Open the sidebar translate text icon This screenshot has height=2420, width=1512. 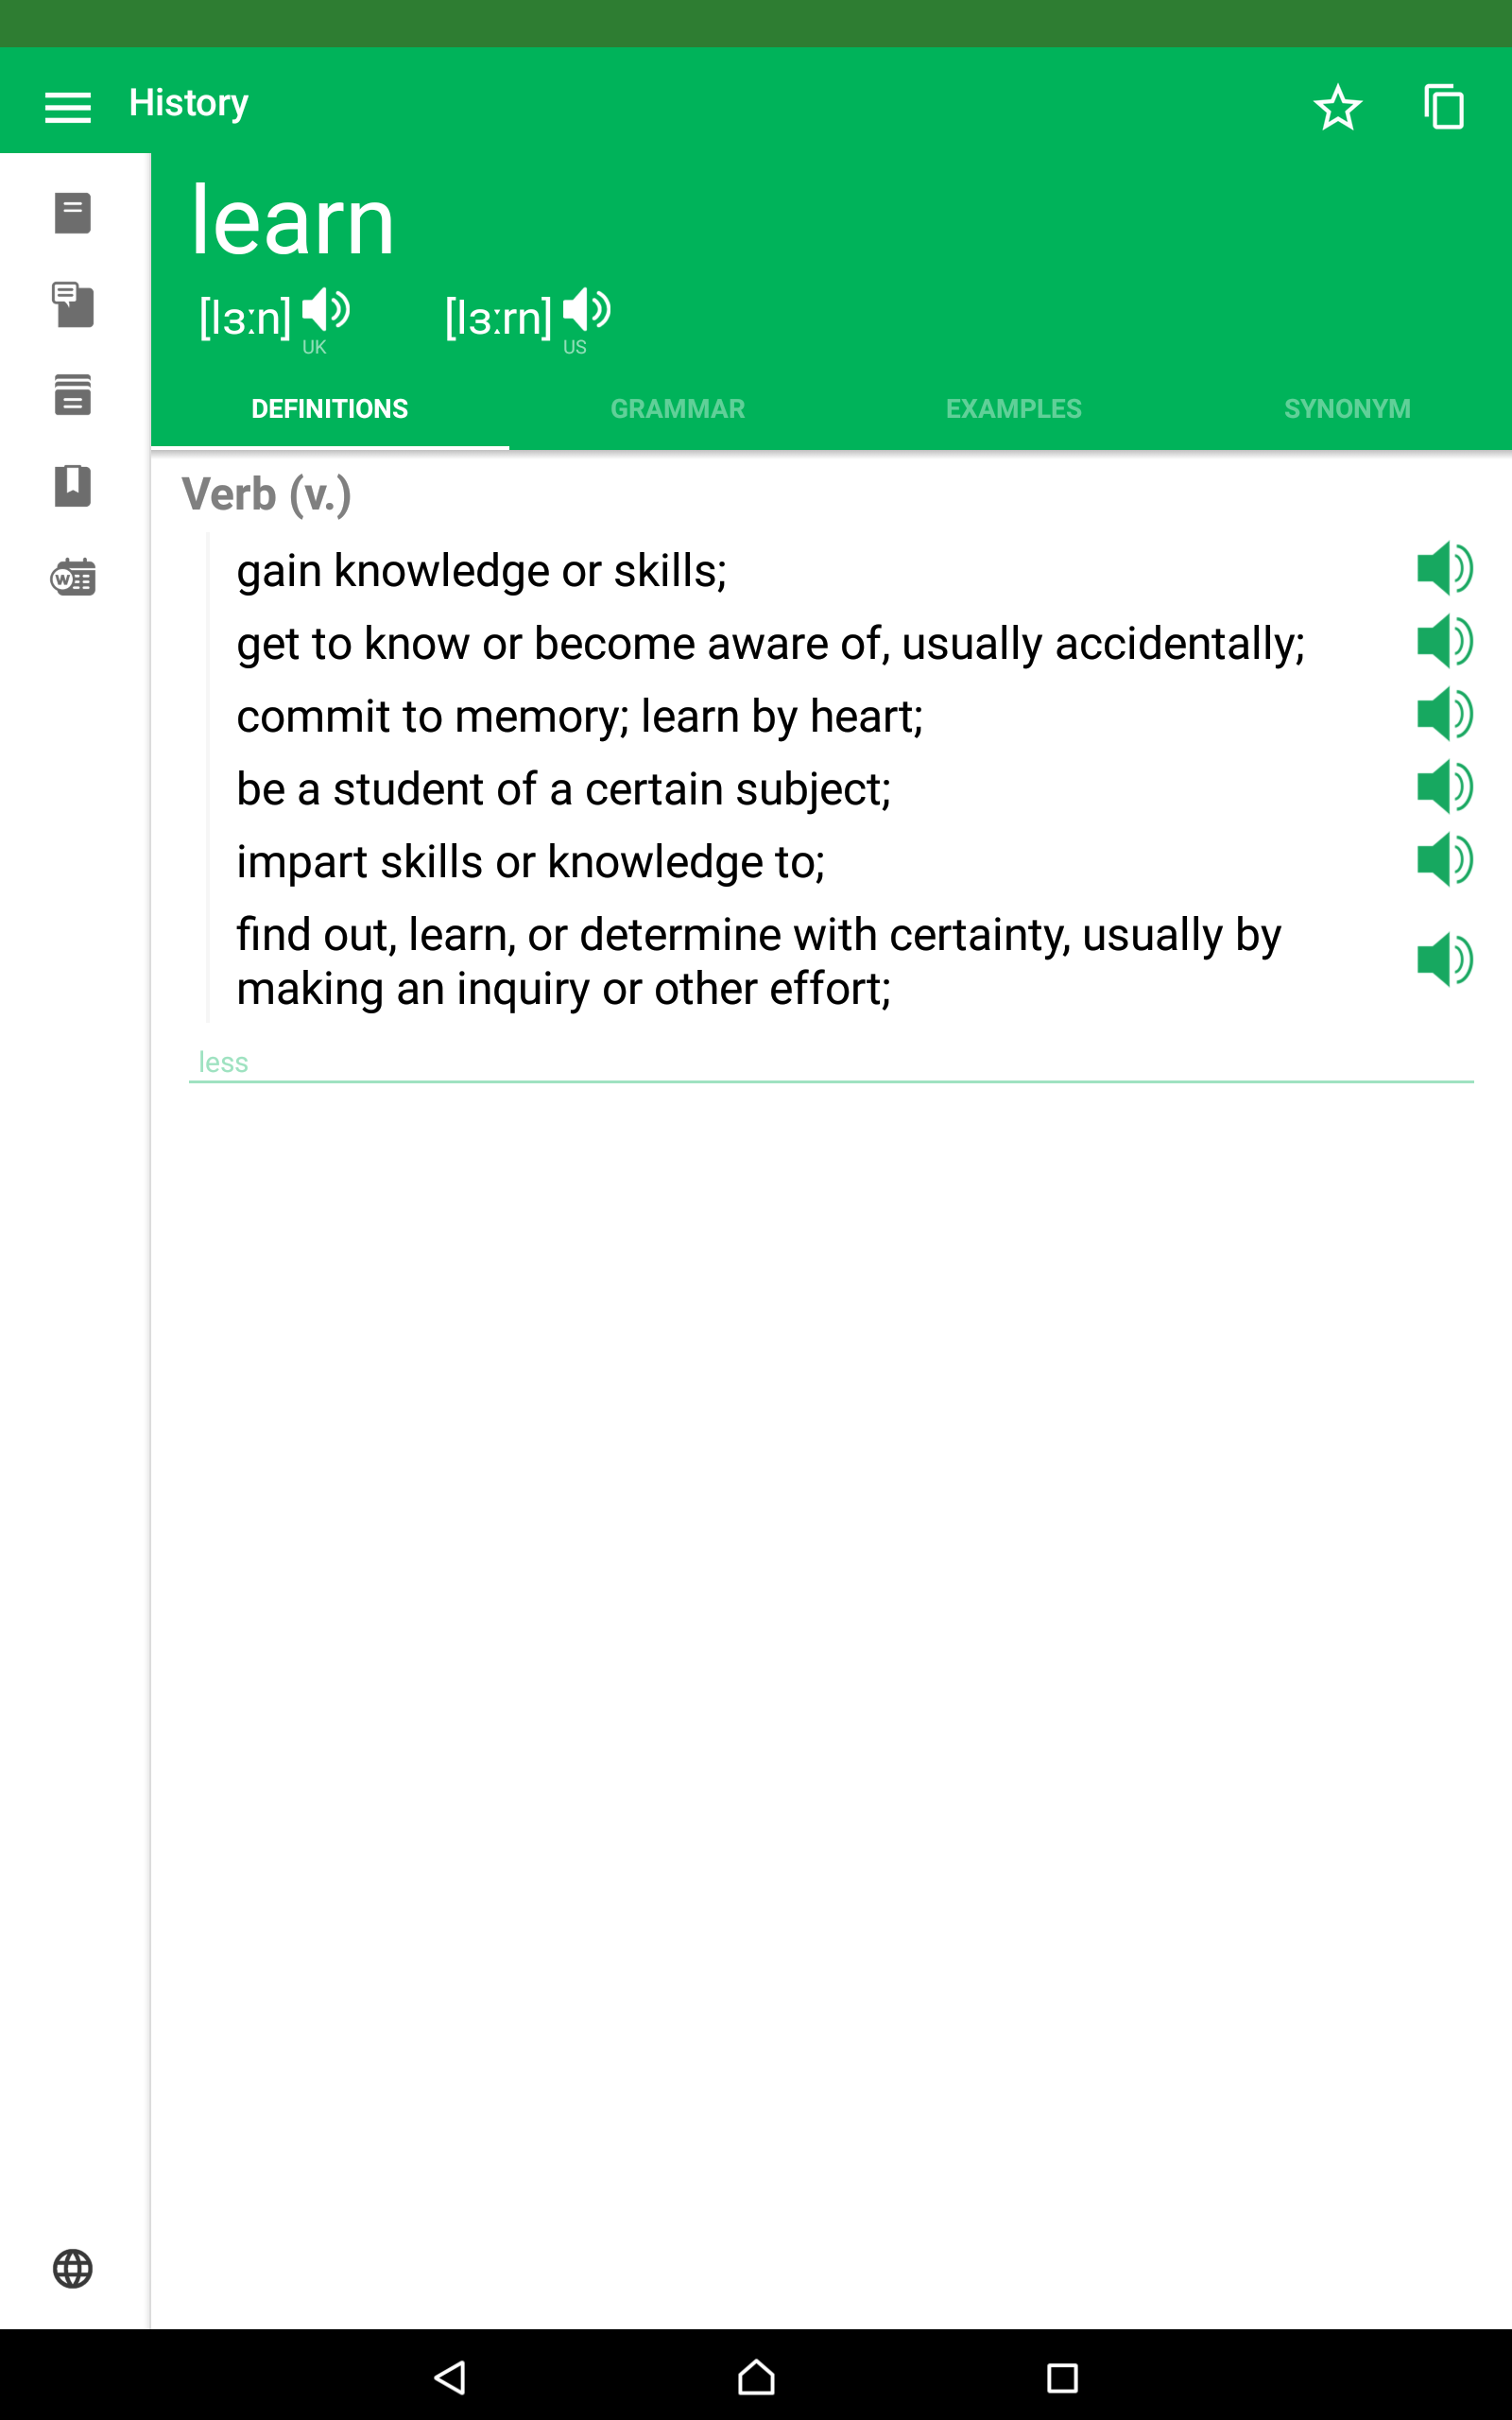pos(73,304)
